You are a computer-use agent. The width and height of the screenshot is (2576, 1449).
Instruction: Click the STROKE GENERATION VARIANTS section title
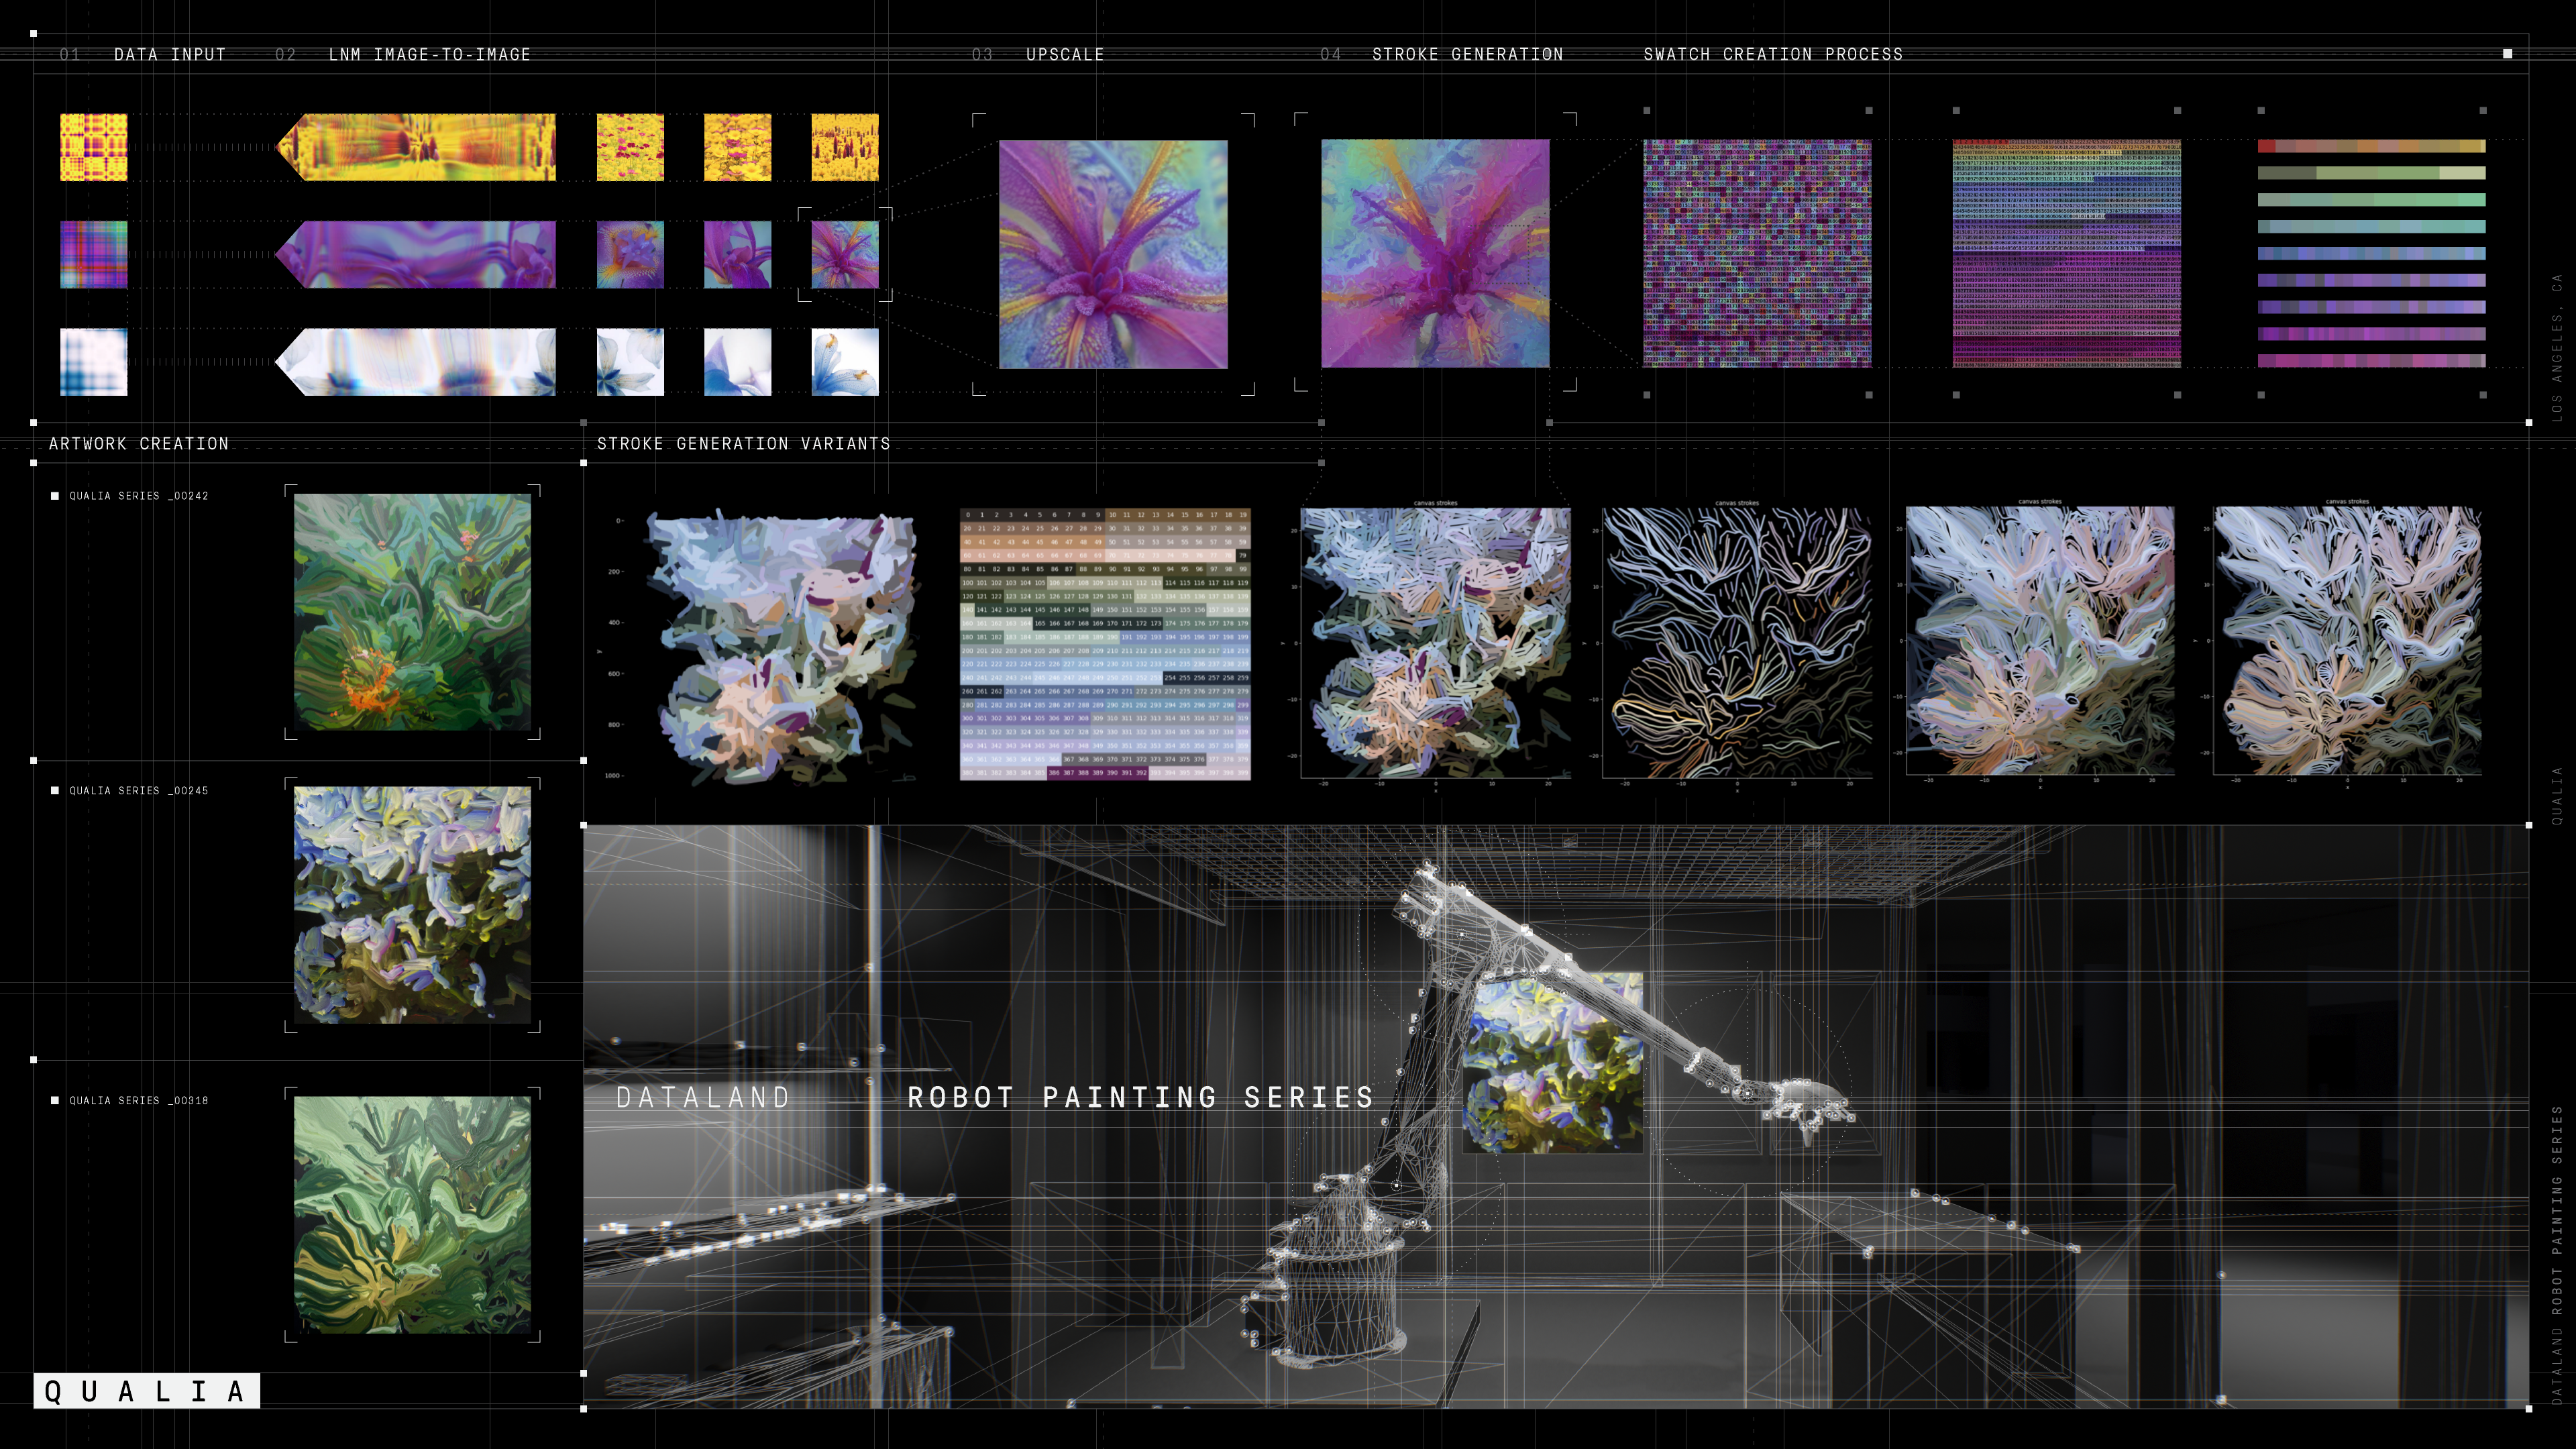tap(744, 443)
